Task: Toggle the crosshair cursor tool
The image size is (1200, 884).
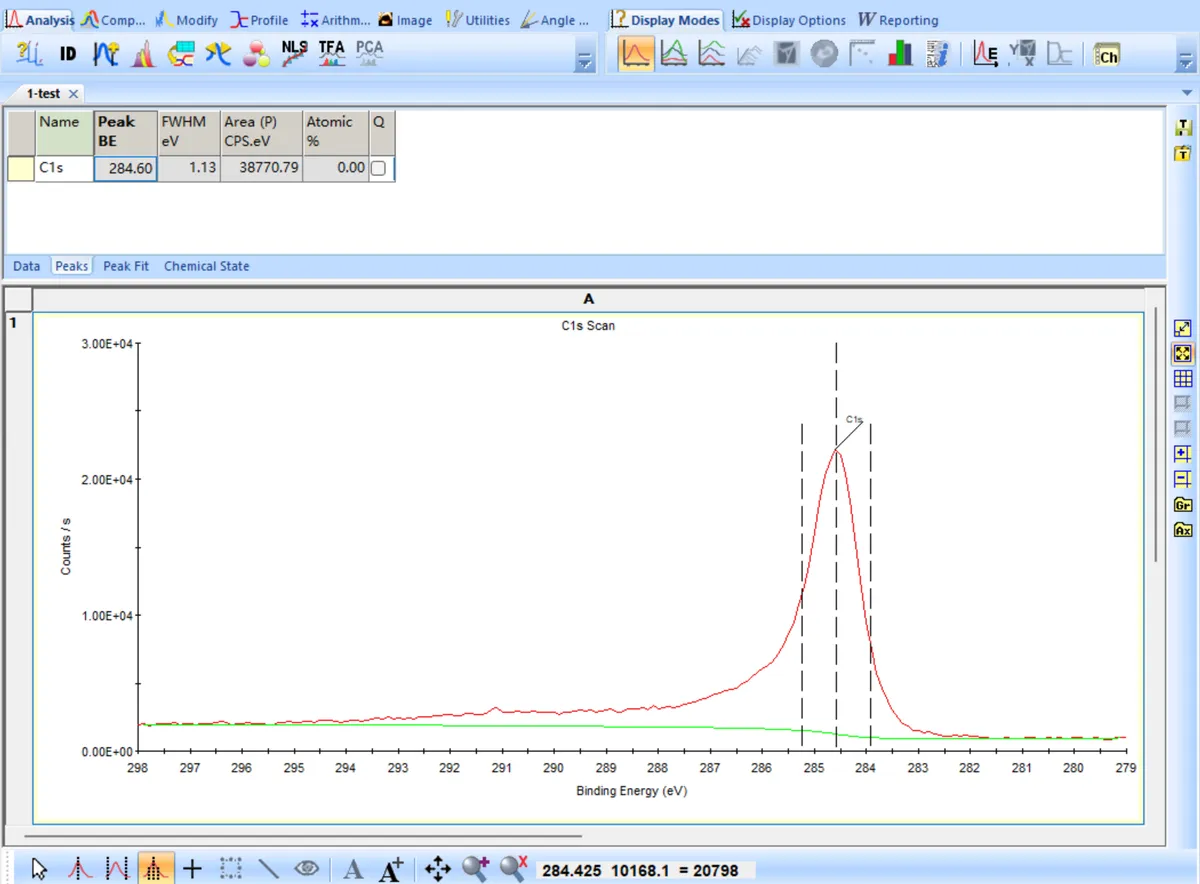Action: (x=192, y=868)
